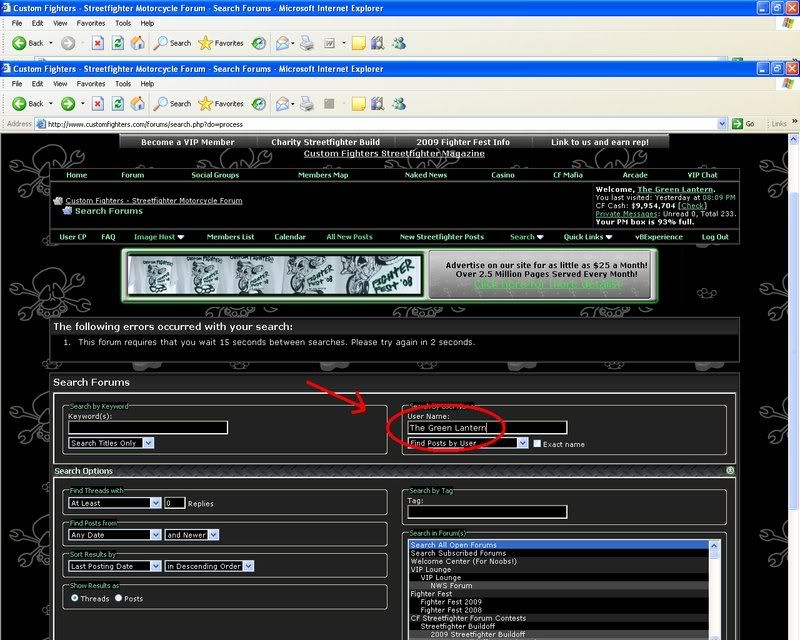Refresh the page in the front browser window
The width and height of the screenshot is (800, 640).
(x=117, y=104)
